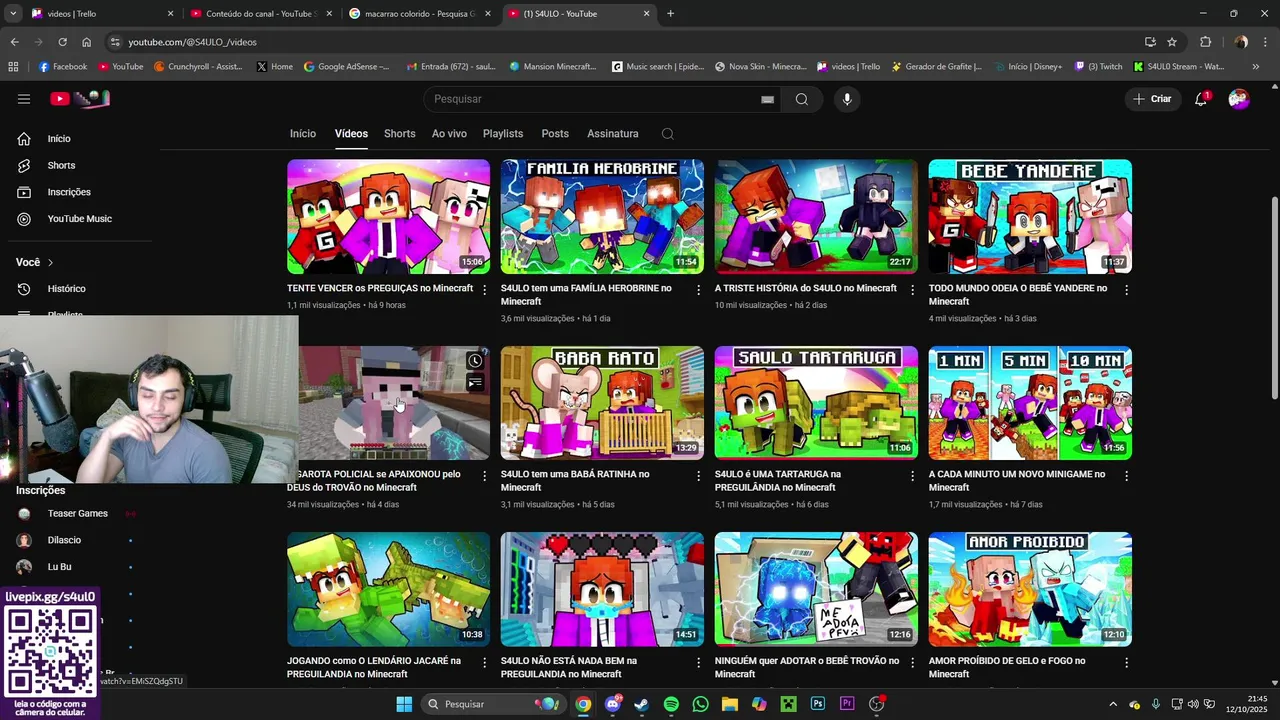Add GAROTA POLICIAL video to queue

[x=475, y=383]
